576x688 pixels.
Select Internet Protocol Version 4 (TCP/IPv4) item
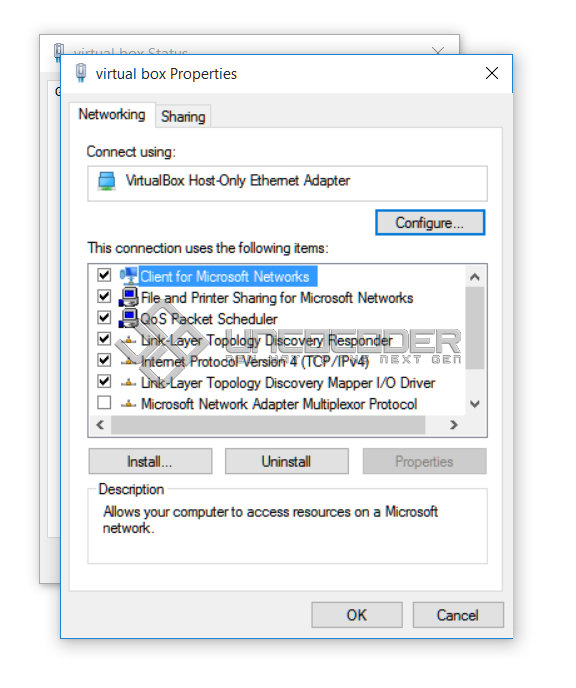click(254, 362)
